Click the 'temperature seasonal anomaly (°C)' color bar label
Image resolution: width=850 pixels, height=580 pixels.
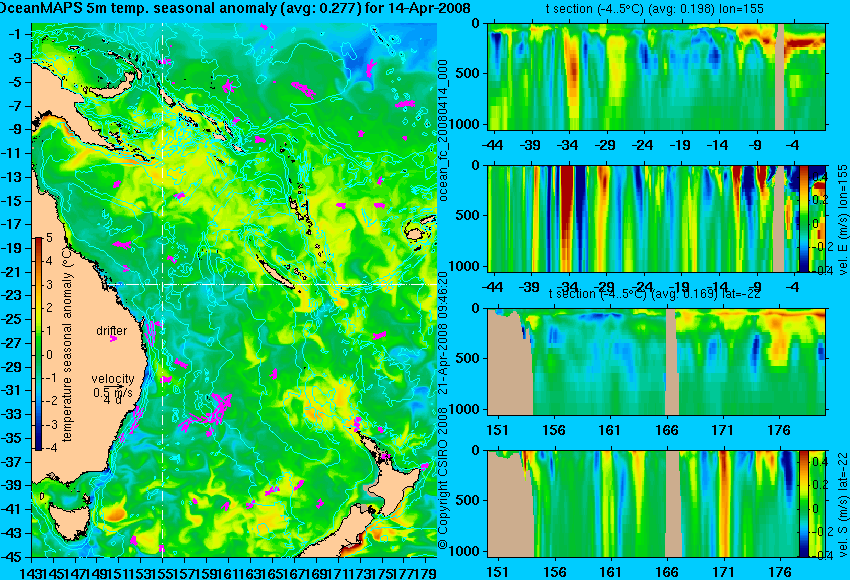[x=67, y=343]
